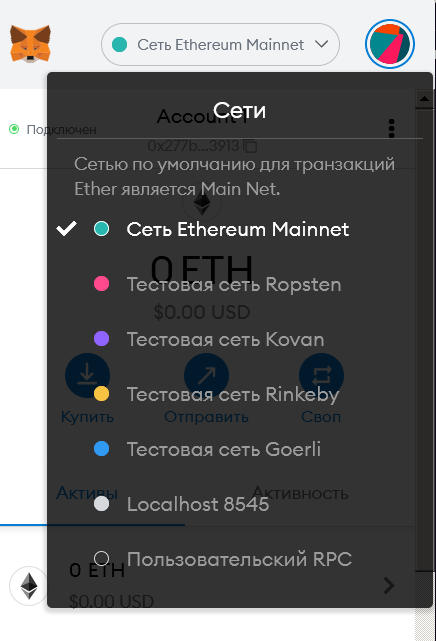436x641 pixels.
Task: Click the checkmark next to Ethereum Mainnet
Action: 66,229
